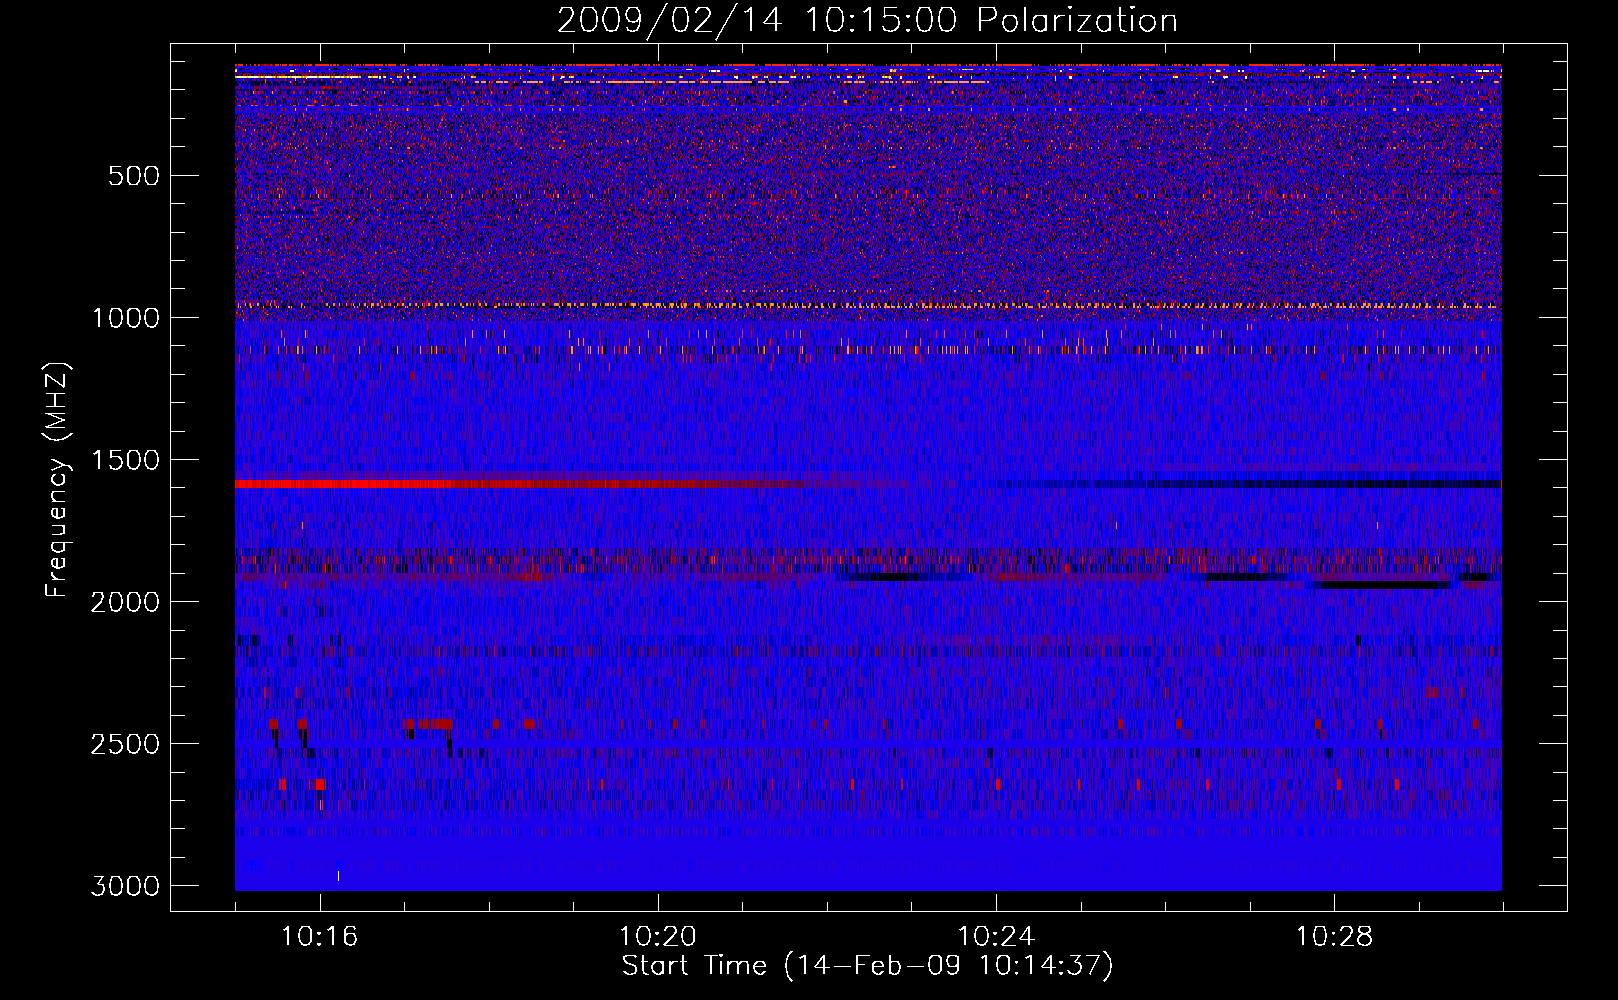The image size is (1618, 1000).
Task: Click the 10:24 time tick label
Action: (x=997, y=937)
